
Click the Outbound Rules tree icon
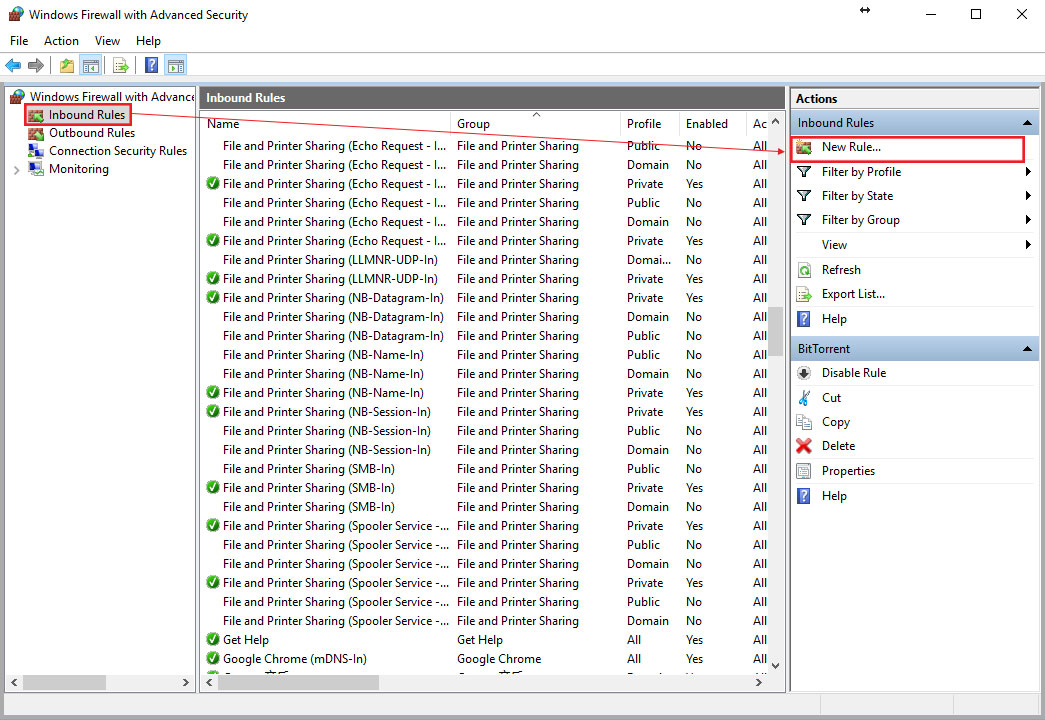click(x=36, y=133)
